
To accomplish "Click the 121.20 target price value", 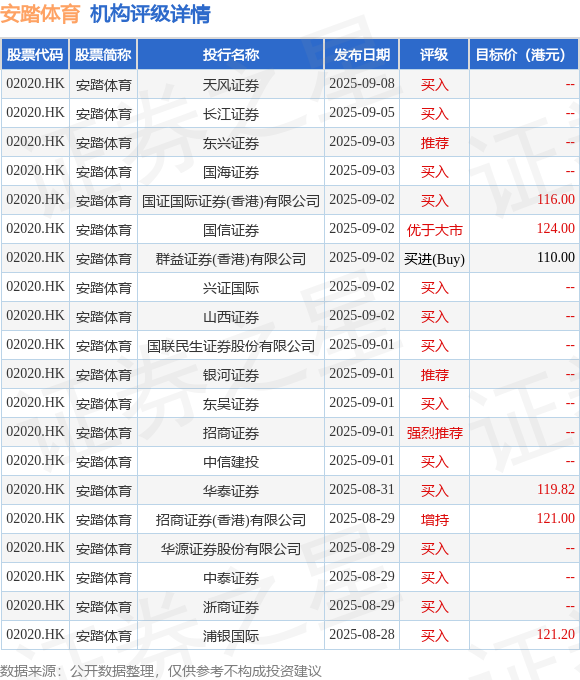I will (556, 634).
